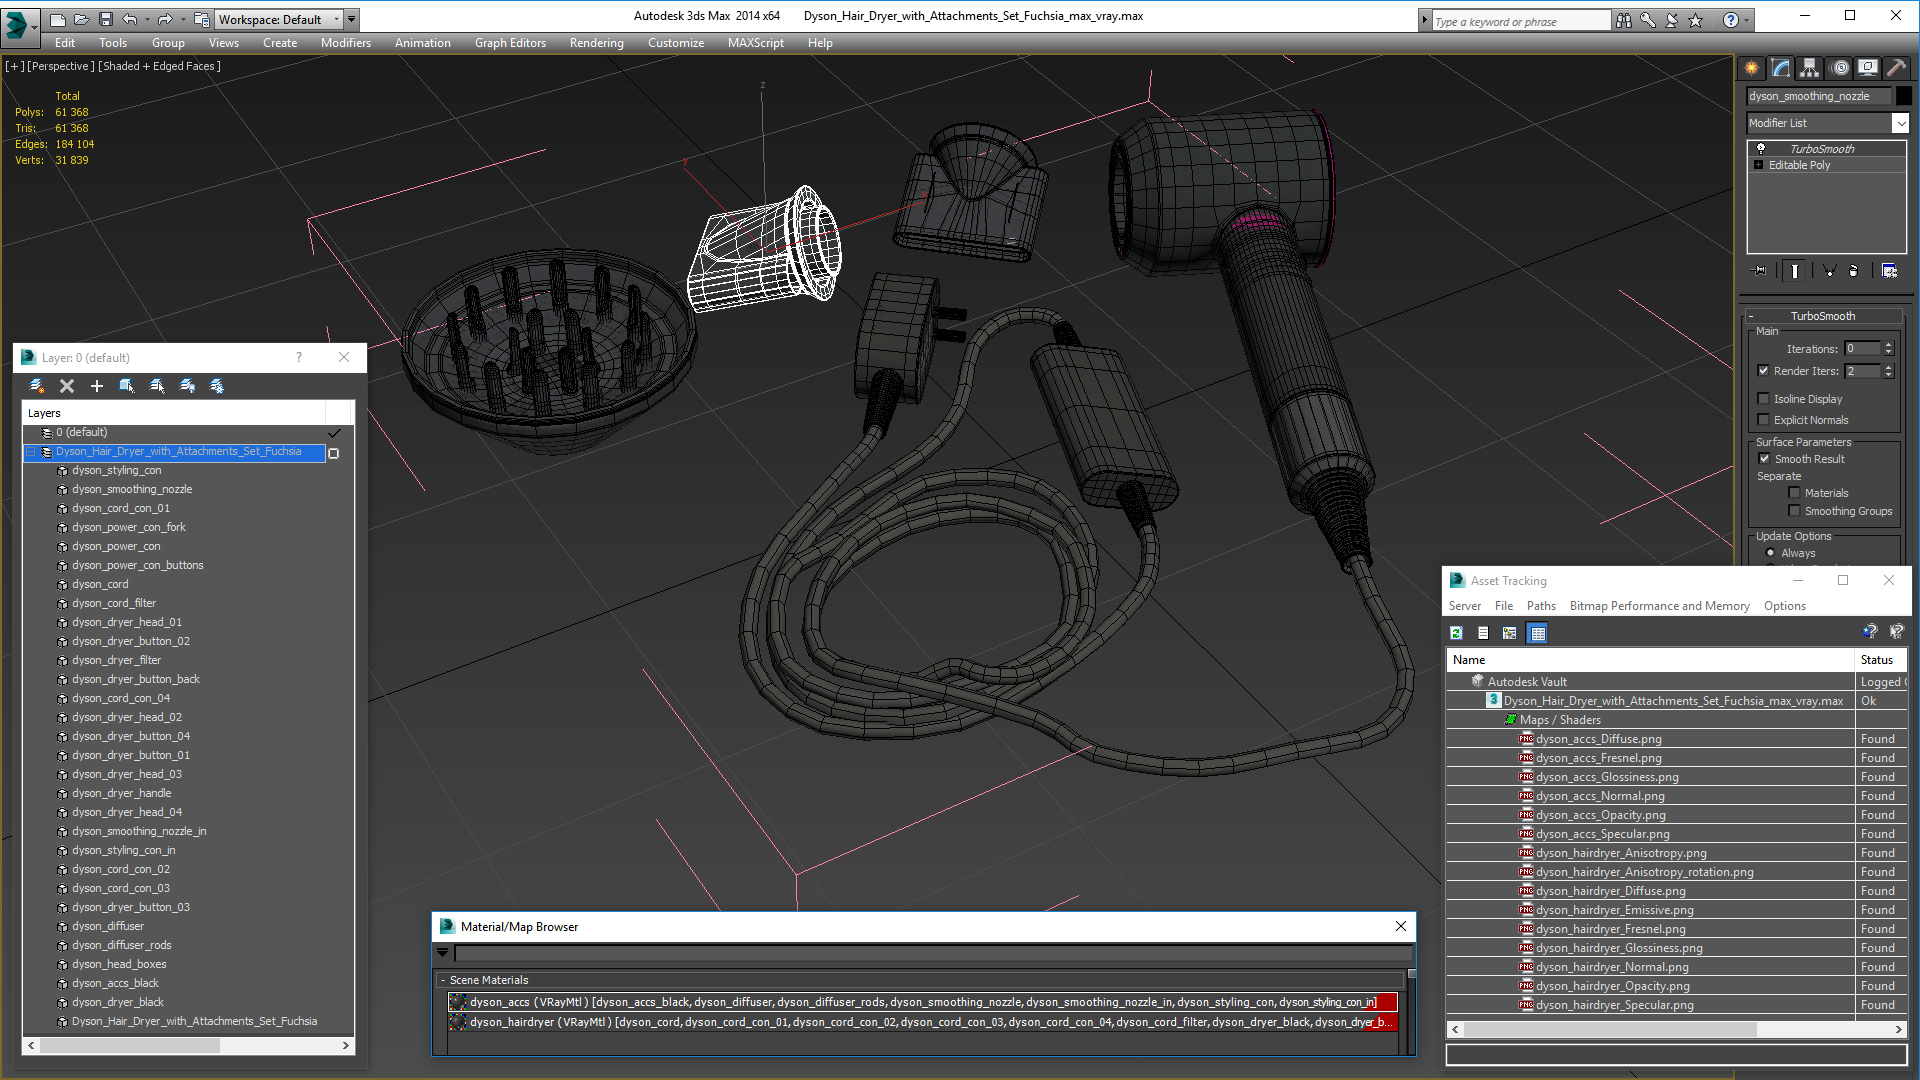Click the Redo arrow icon
This screenshot has height=1080, width=1920.
[x=165, y=19]
